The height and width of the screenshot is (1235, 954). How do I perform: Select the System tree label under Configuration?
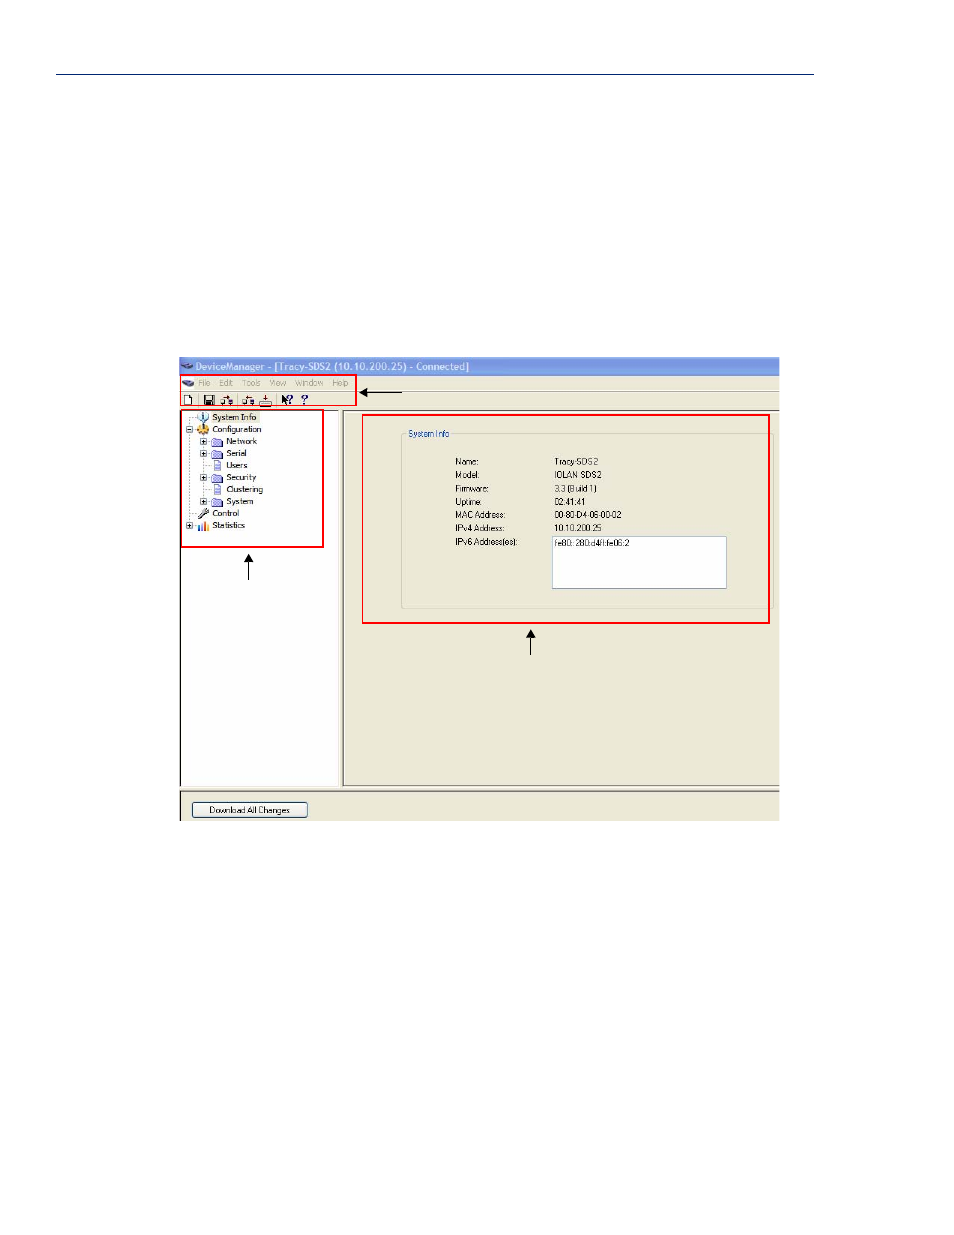click(240, 501)
